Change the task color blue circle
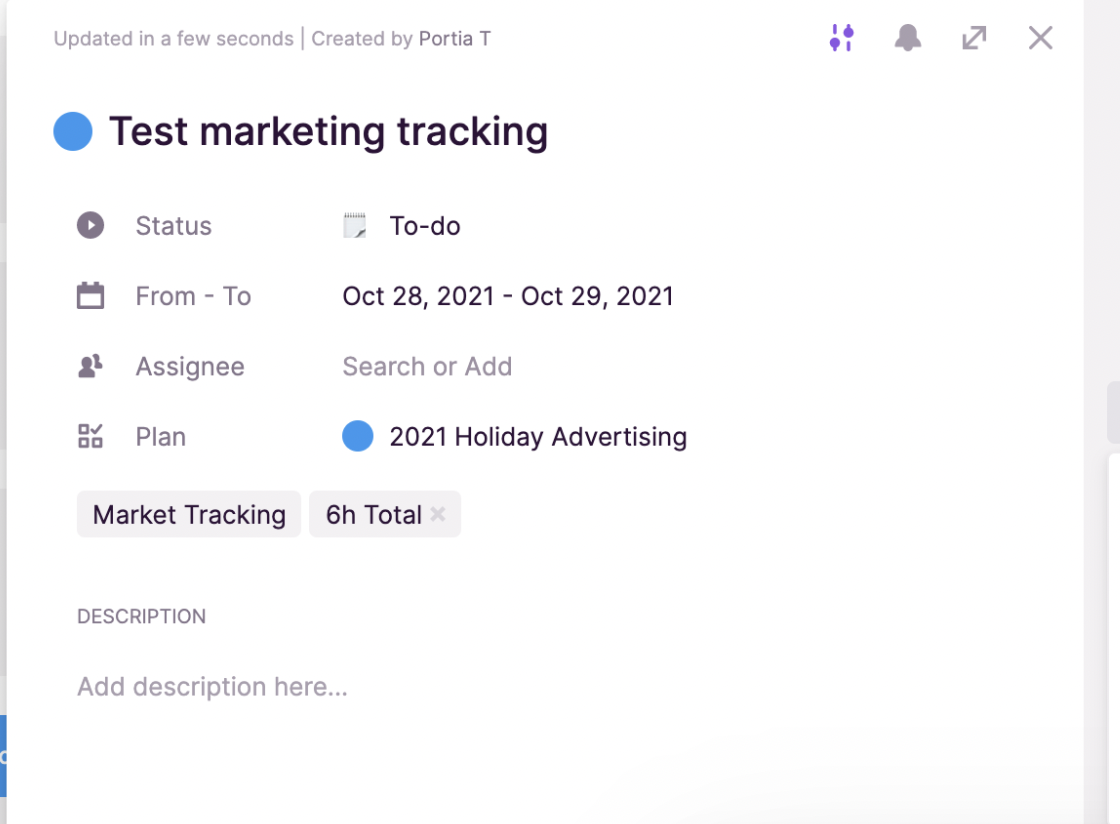Viewport: 1120px width, 824px height. [73, 131]
